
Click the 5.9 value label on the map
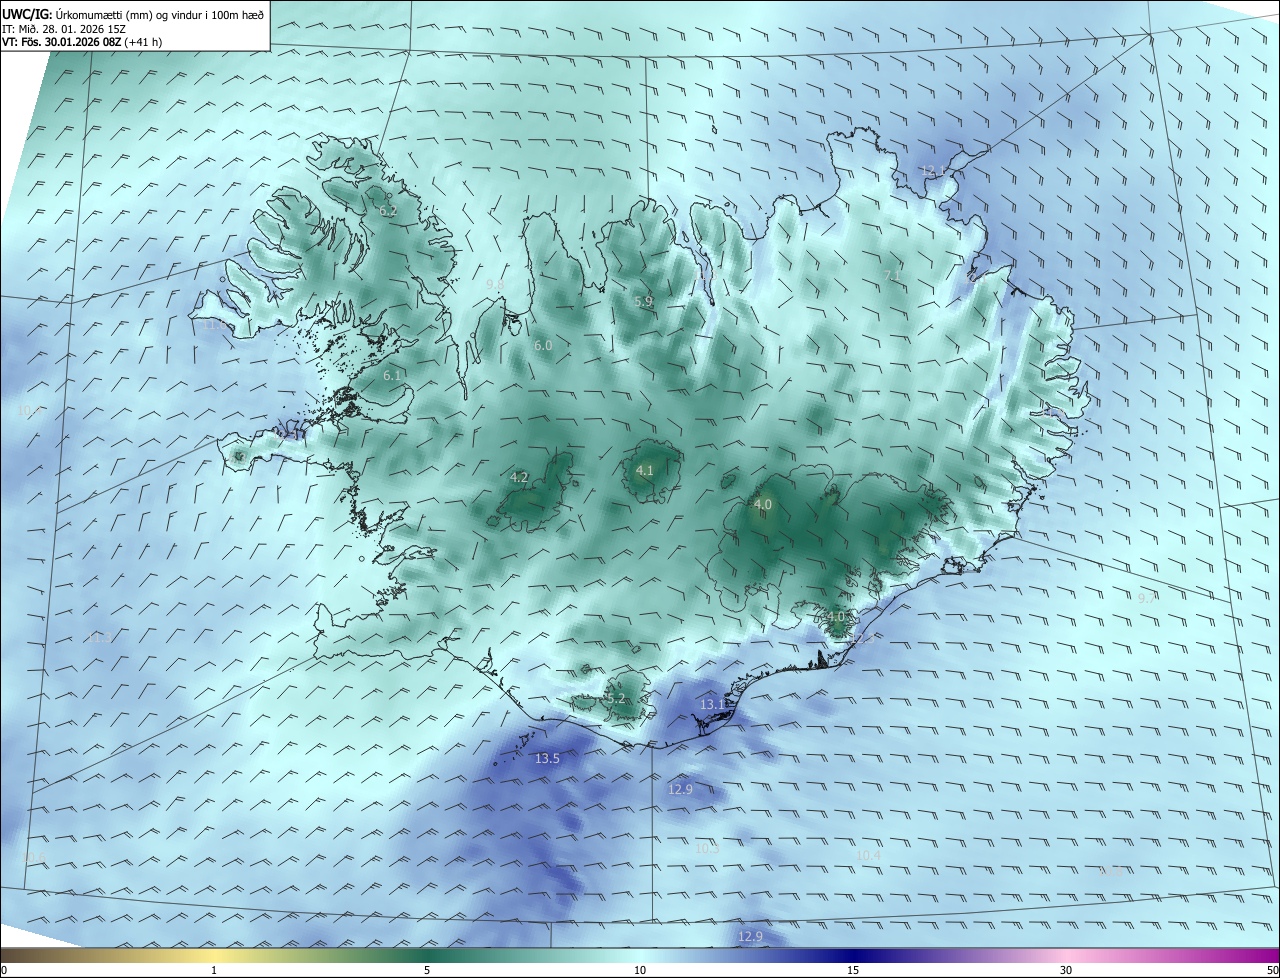[x=643, y=301]
